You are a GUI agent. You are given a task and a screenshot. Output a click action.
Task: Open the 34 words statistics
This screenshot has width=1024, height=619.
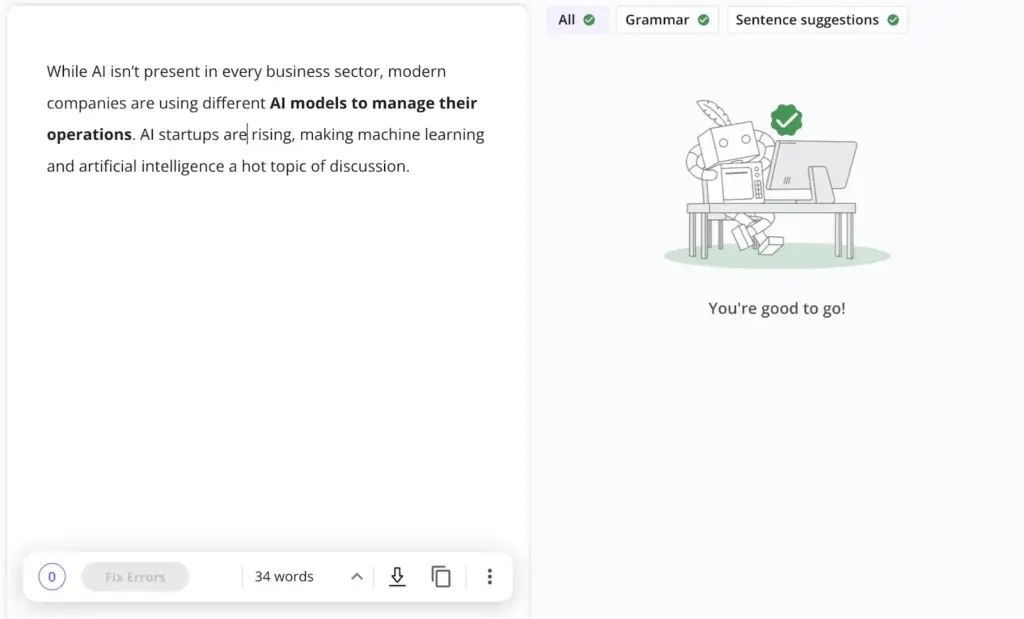tap(284, 577)
